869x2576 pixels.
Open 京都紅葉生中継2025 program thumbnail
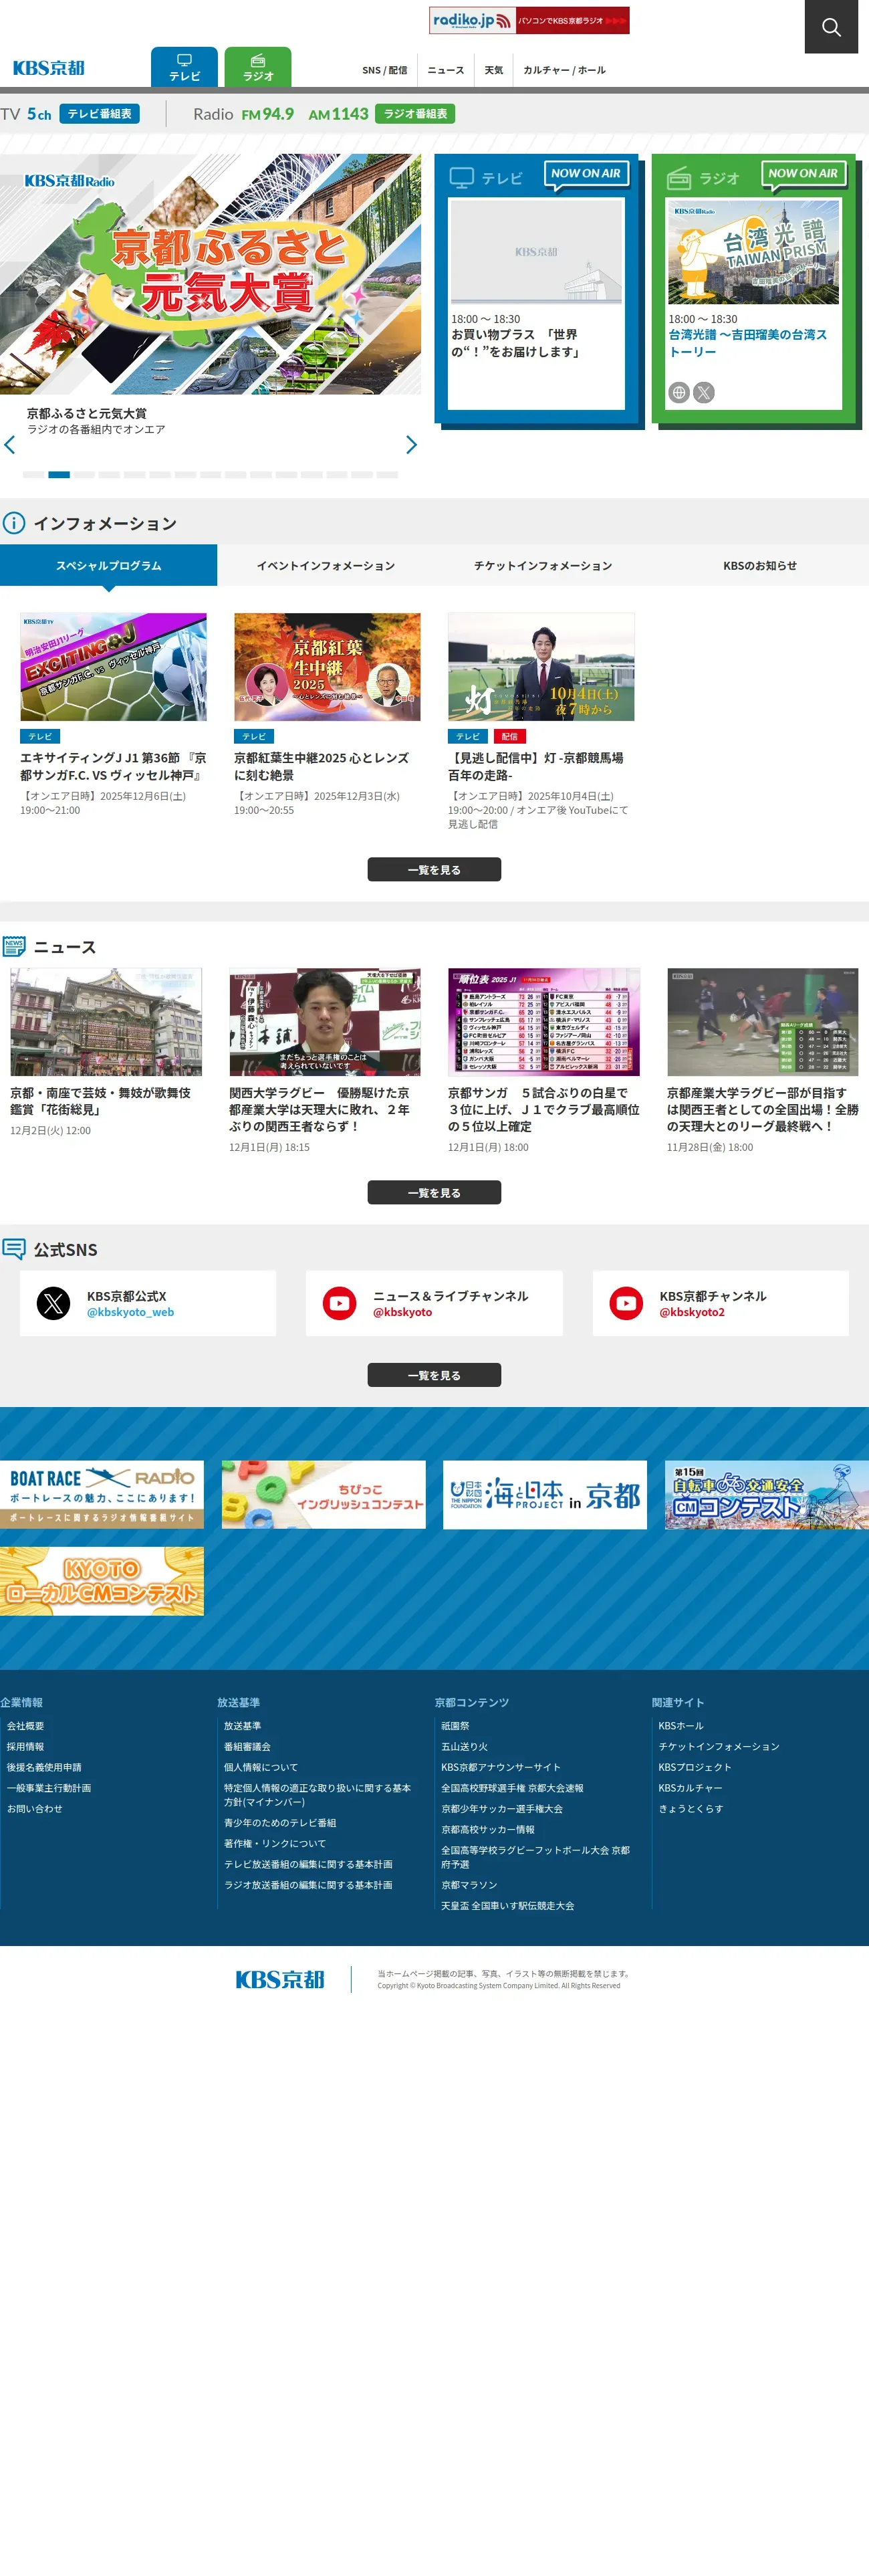point(327,667)
